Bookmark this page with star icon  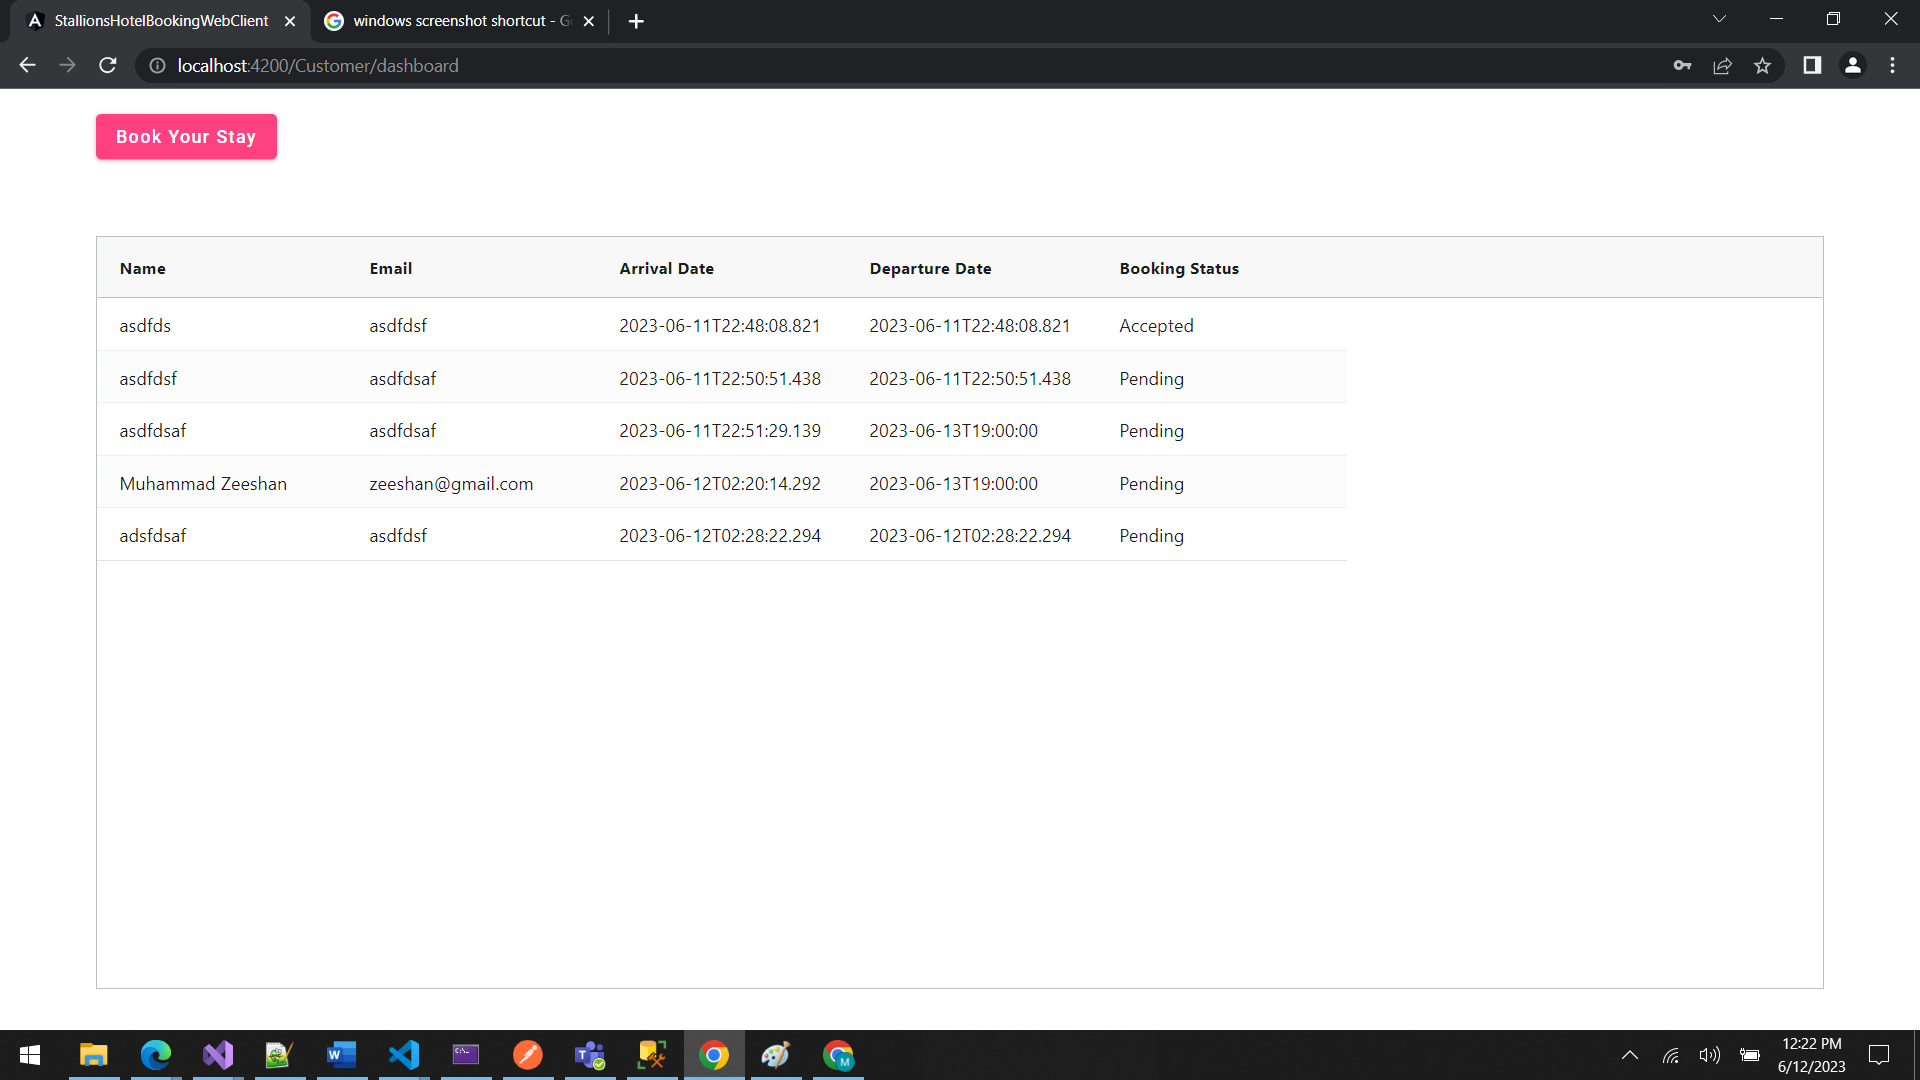(1762, 65)
